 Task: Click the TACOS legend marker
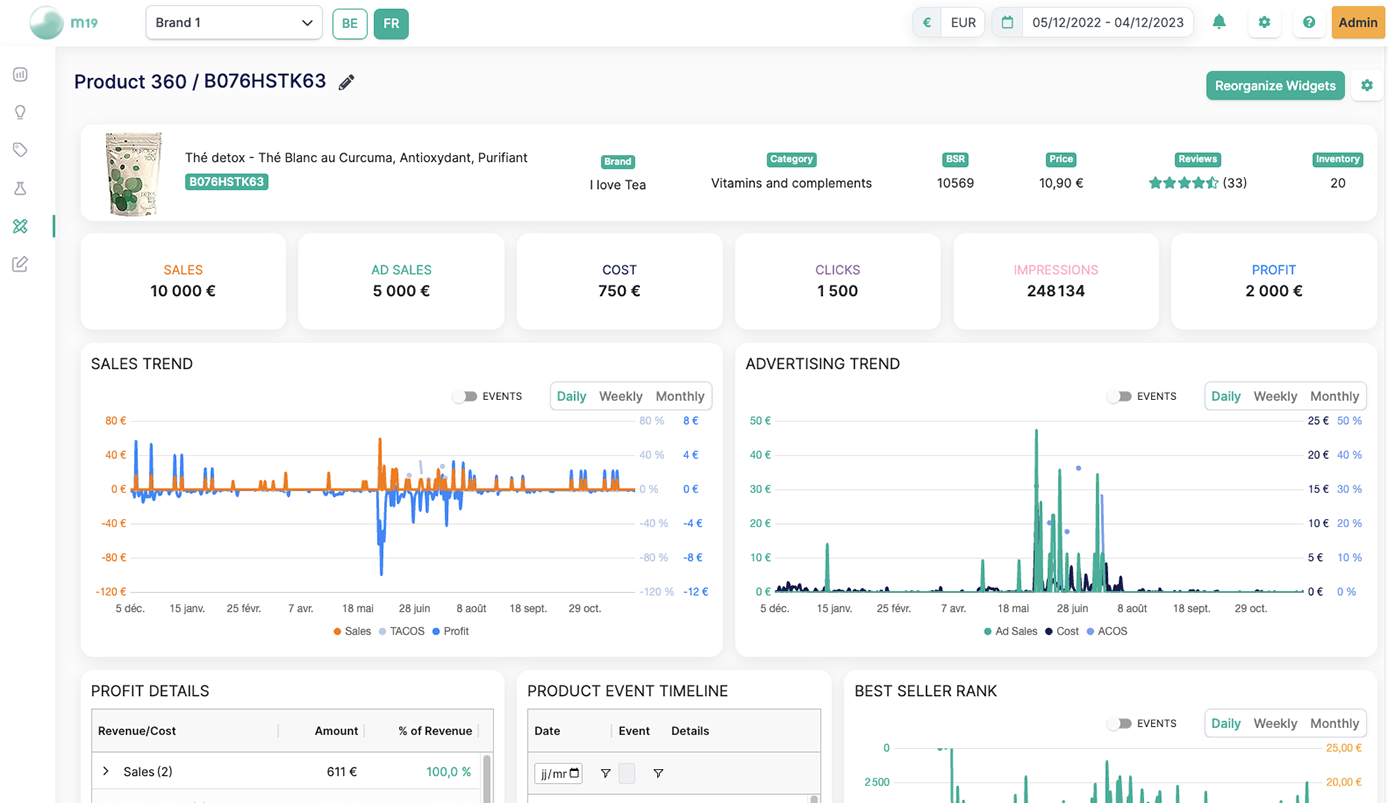click(382, 632)
